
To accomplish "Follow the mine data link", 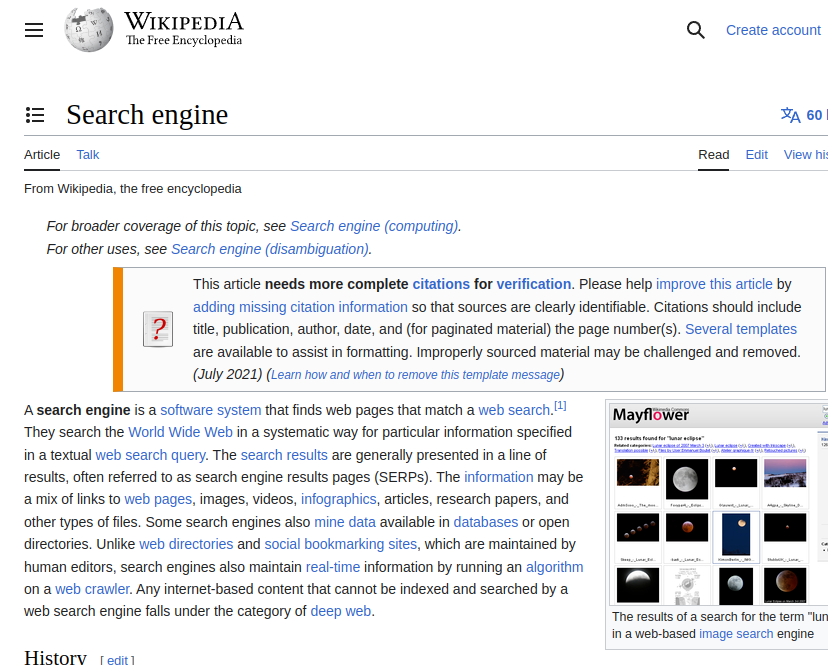I will coord(345,522).
